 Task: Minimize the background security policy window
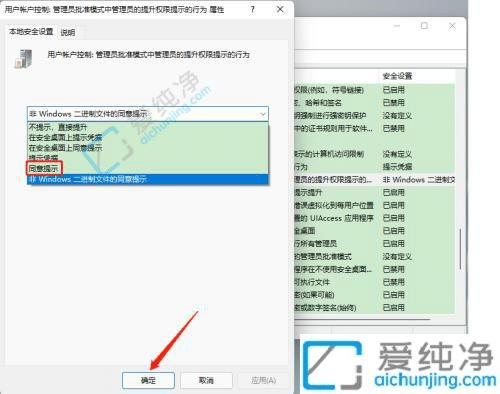[x=397, y=26]
